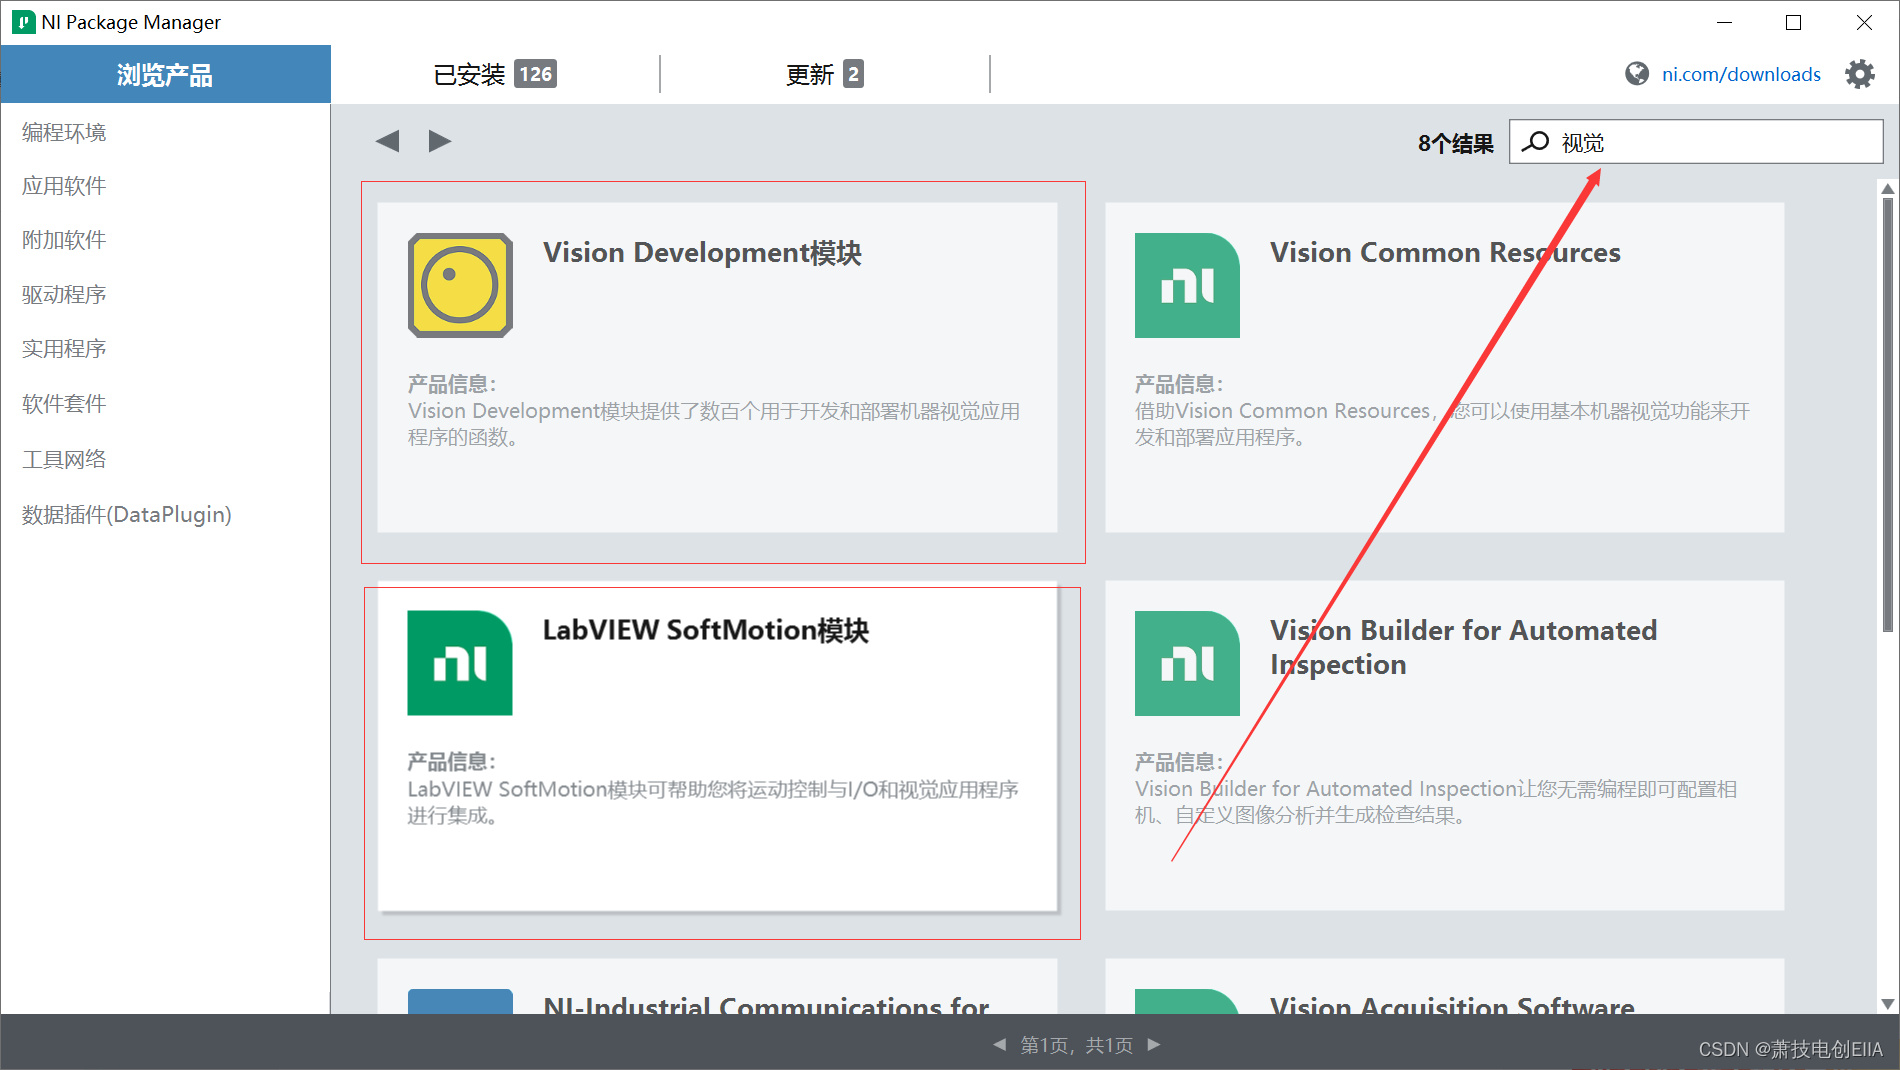Screen dimensions: 1900x1070
Task: Click the NI Package Manager title bar icon
Action: (x=23, y=22)
